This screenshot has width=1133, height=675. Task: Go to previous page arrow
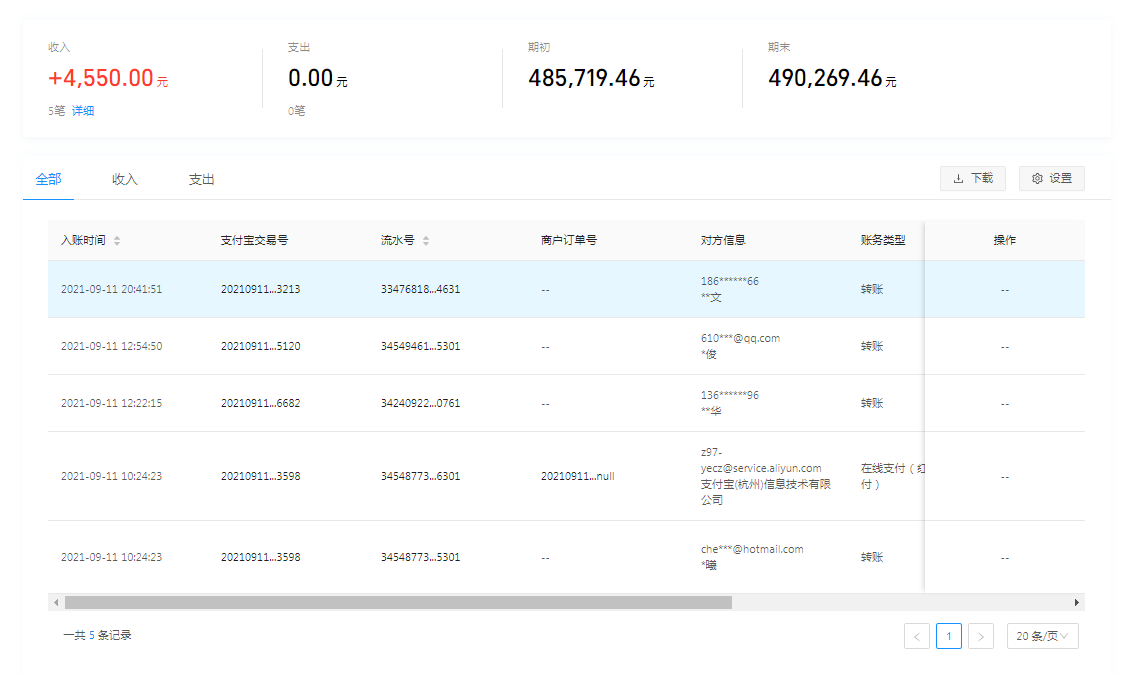[x=916, y=636]
